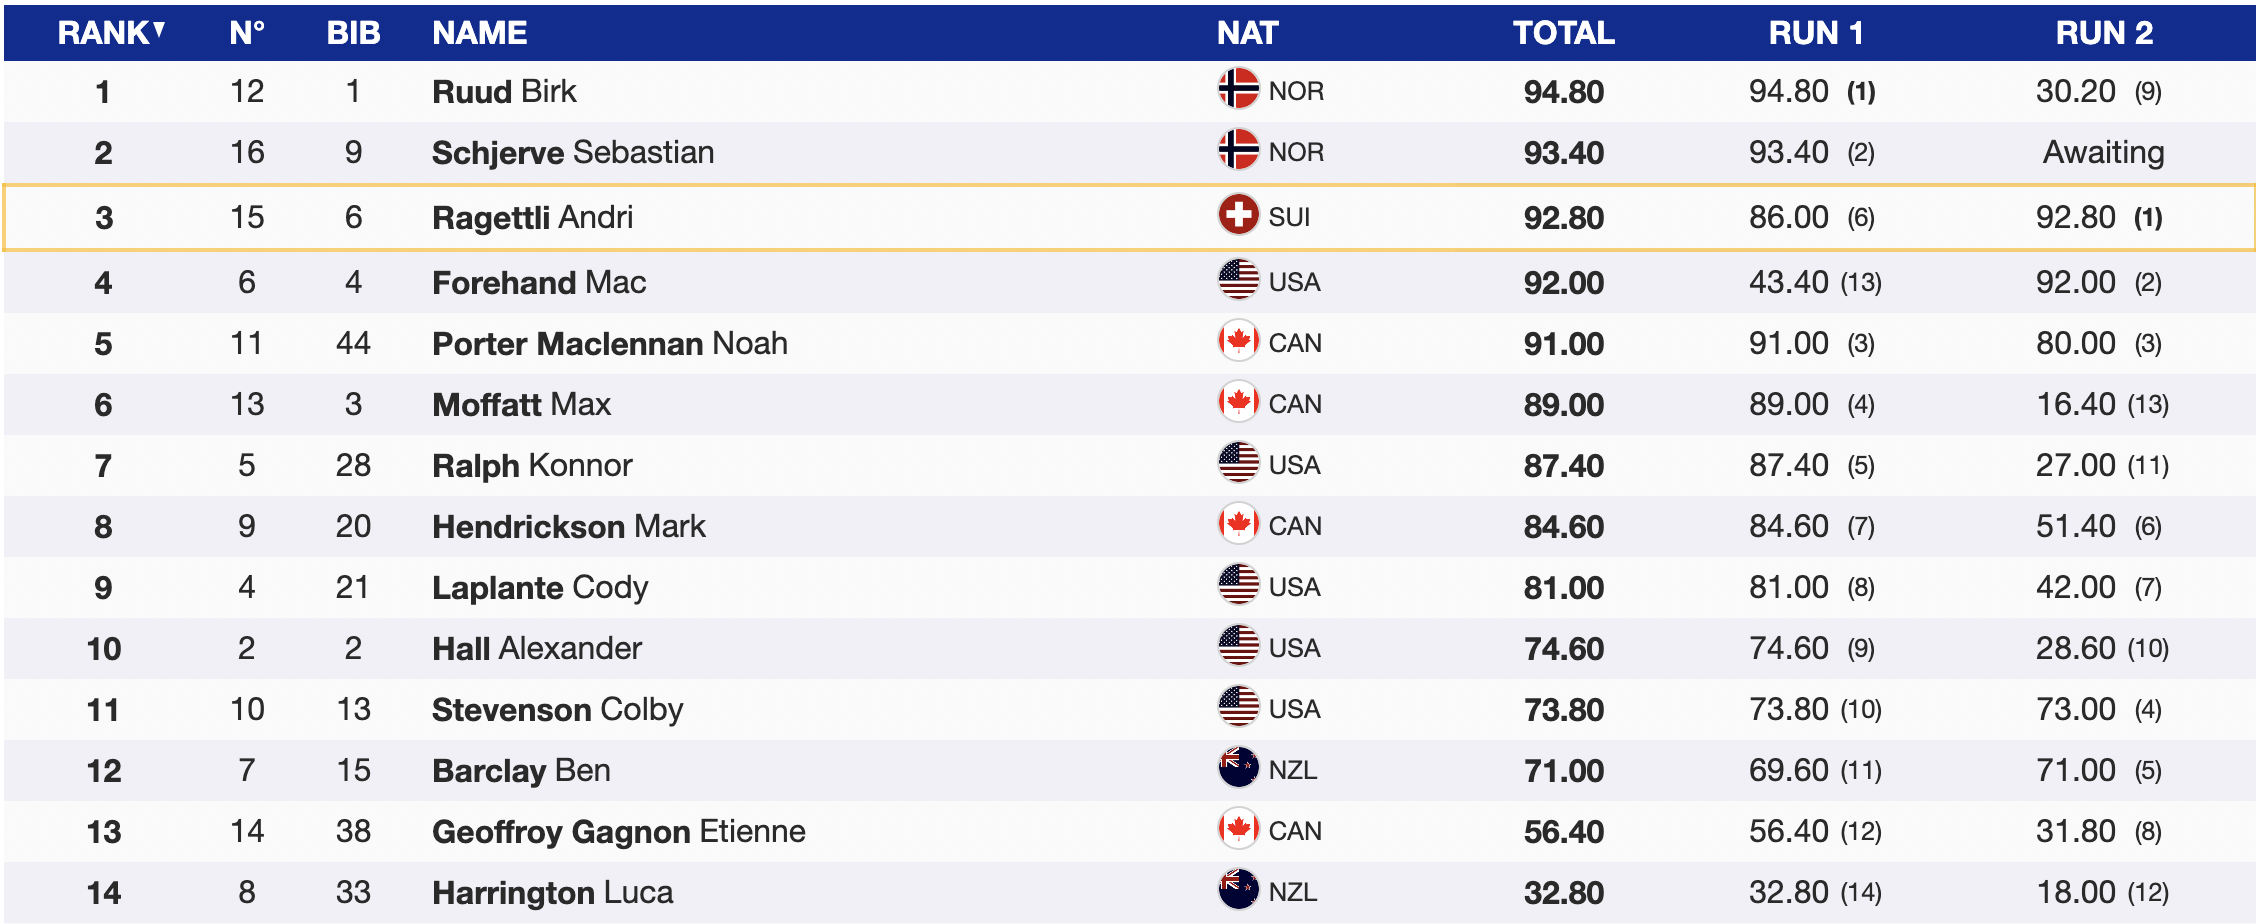
Task: Select Stevenson Colby's name
Action: (557, 710)
